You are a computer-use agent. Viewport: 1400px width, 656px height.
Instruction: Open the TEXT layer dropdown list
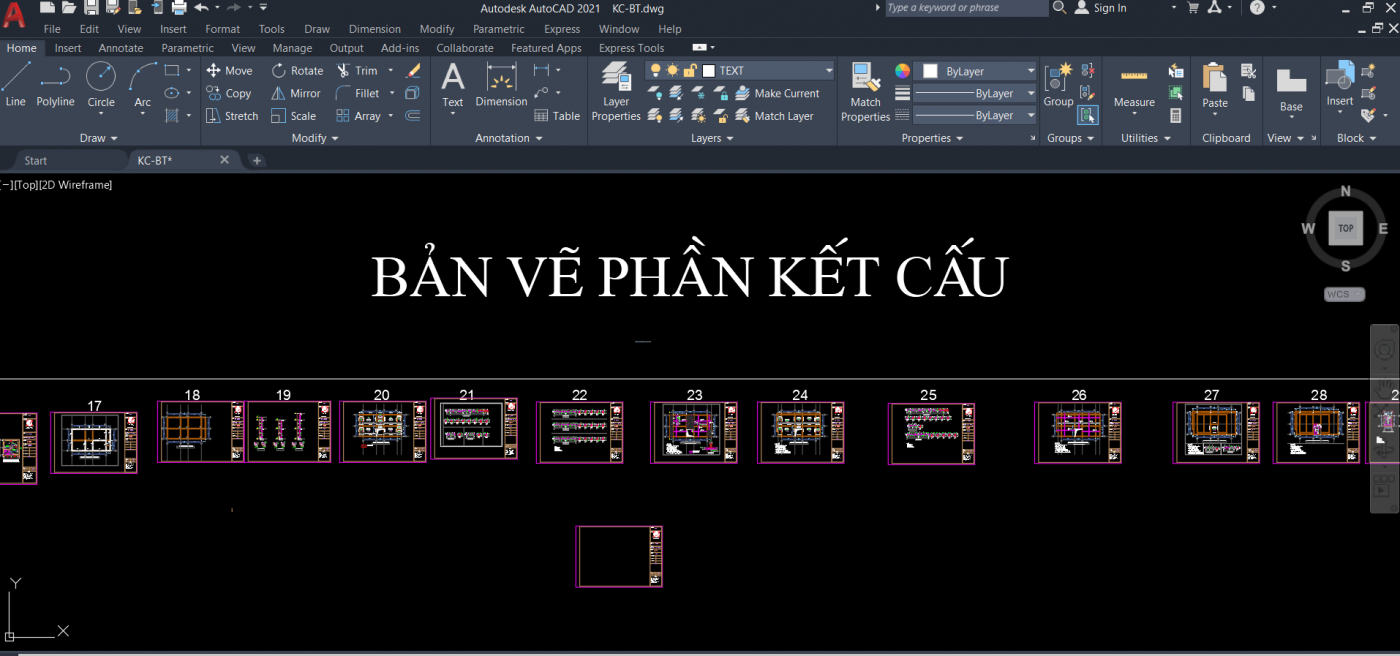(x=829, y=71)
